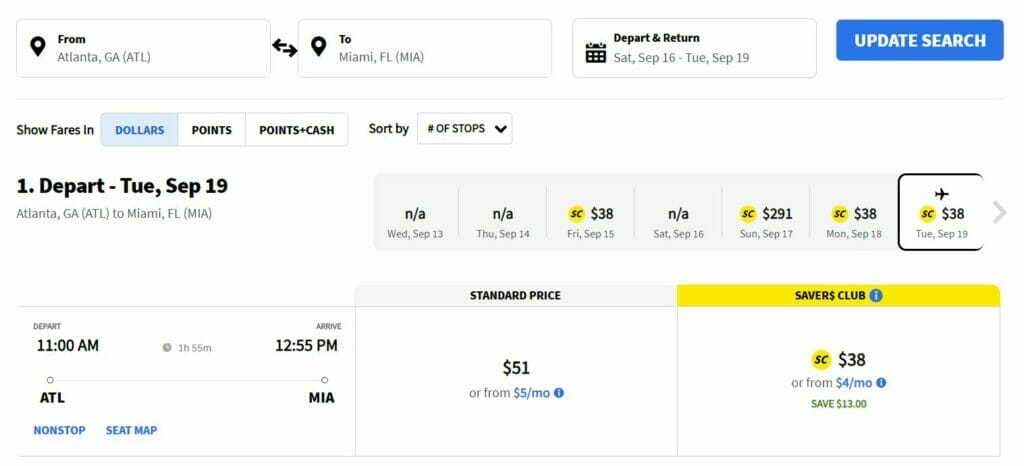Switch fare display to POINTS+CASH
This screenshot has height=466, width=1024.
click(296, 130)
